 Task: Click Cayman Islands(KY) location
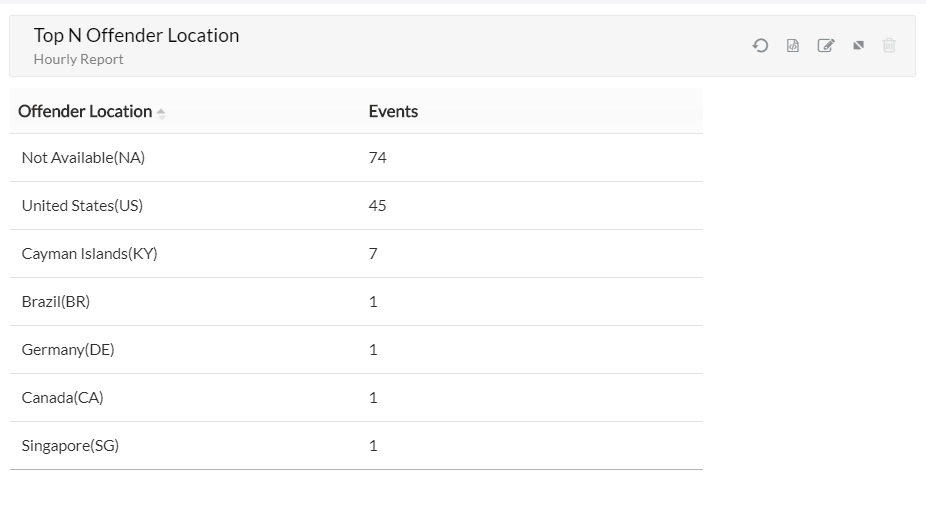point(89,254)
